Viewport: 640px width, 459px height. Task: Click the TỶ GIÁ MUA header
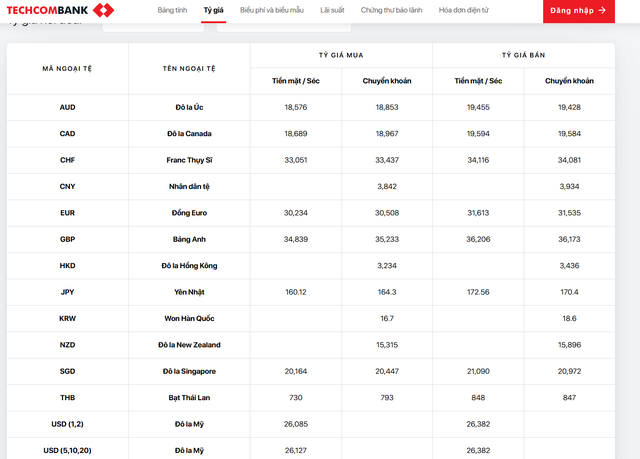click(341, 55)
